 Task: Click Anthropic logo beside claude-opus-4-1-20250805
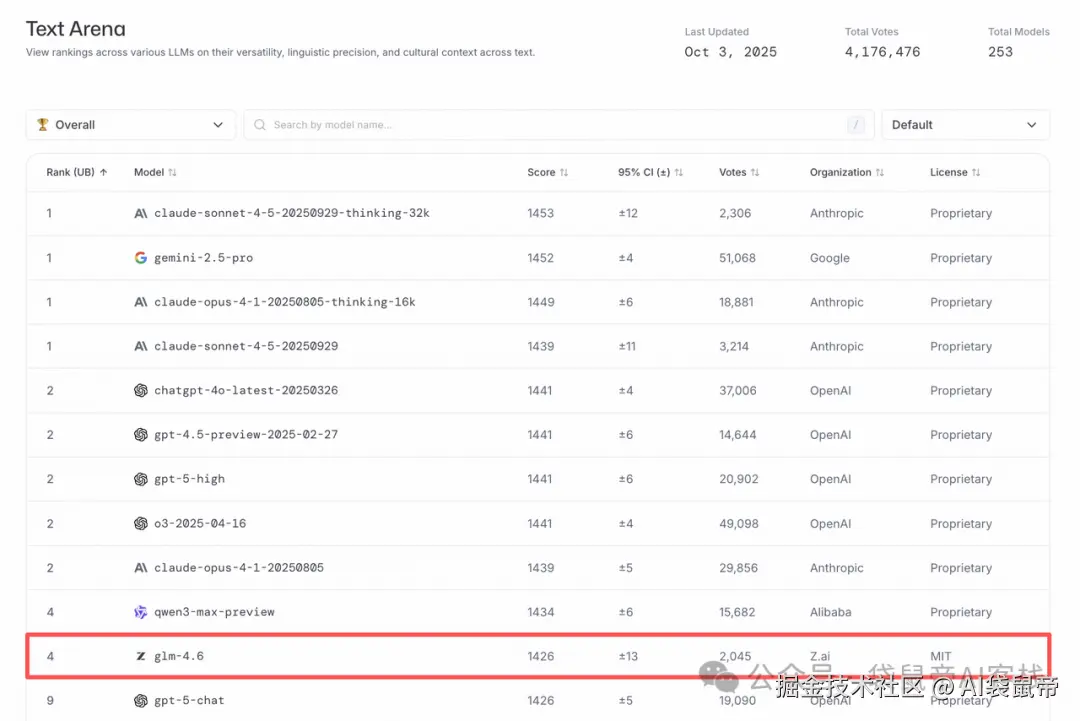(141, 567)
